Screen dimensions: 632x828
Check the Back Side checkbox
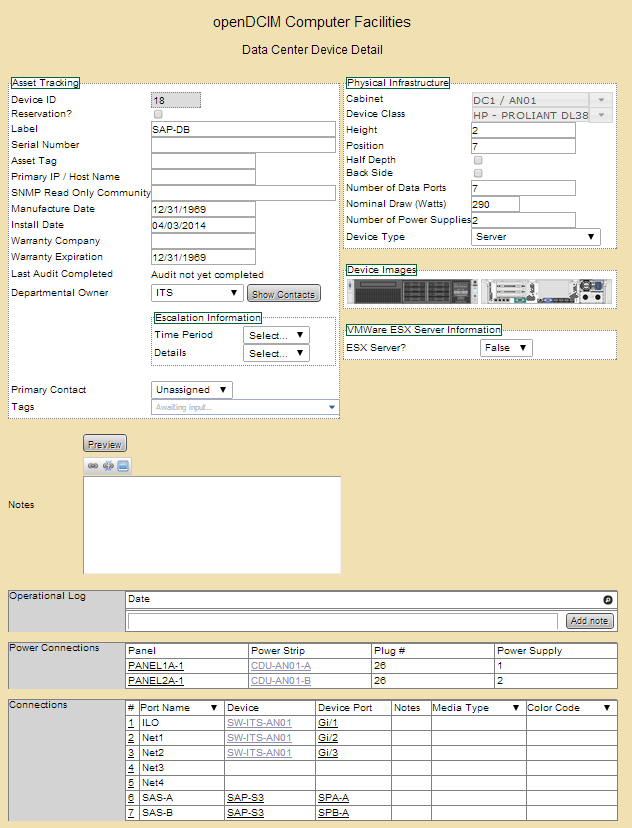478,173
